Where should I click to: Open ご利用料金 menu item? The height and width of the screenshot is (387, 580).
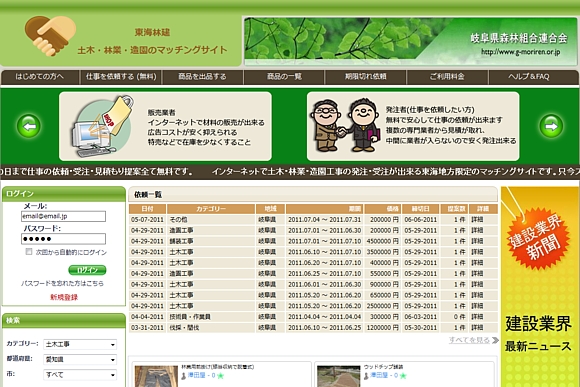pos(447,77)
